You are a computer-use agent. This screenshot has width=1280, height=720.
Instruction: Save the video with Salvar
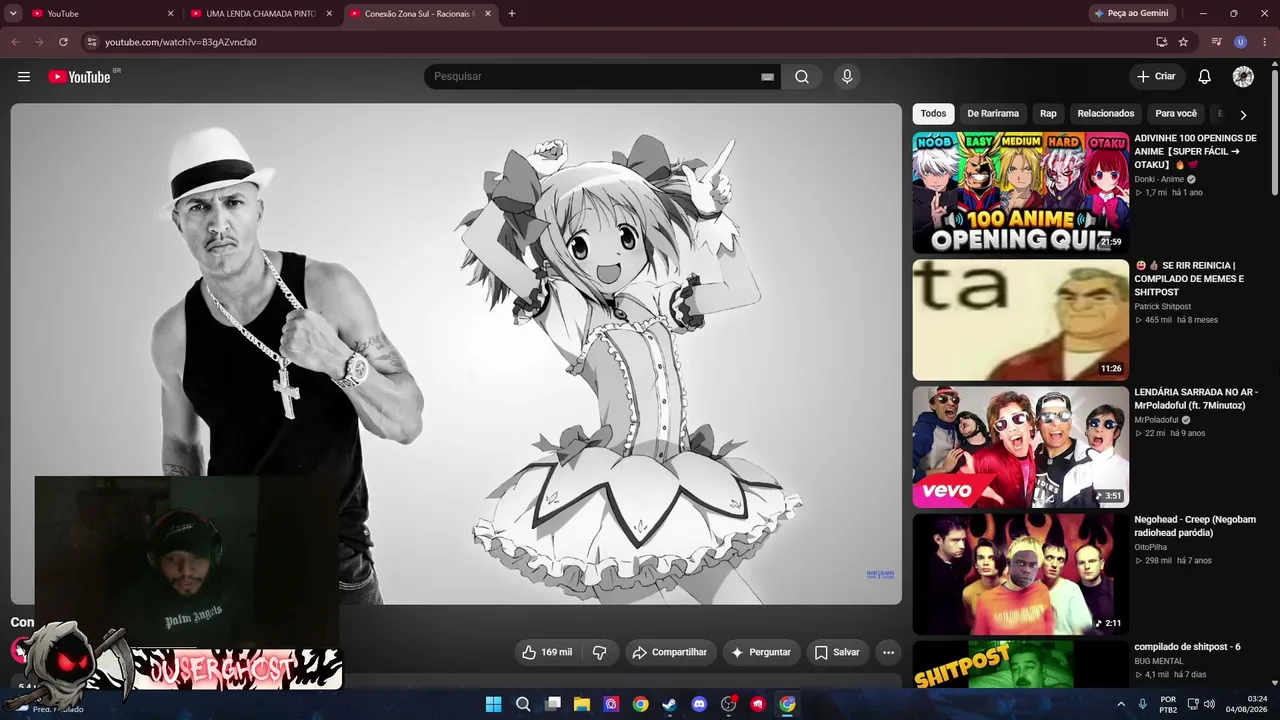pos(837,652)
